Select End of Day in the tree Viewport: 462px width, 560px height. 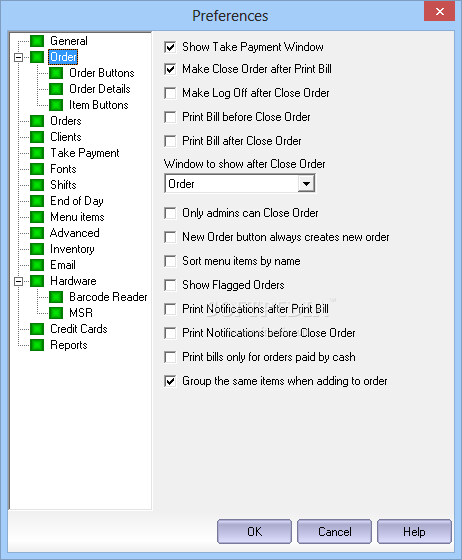pos(77,201)
